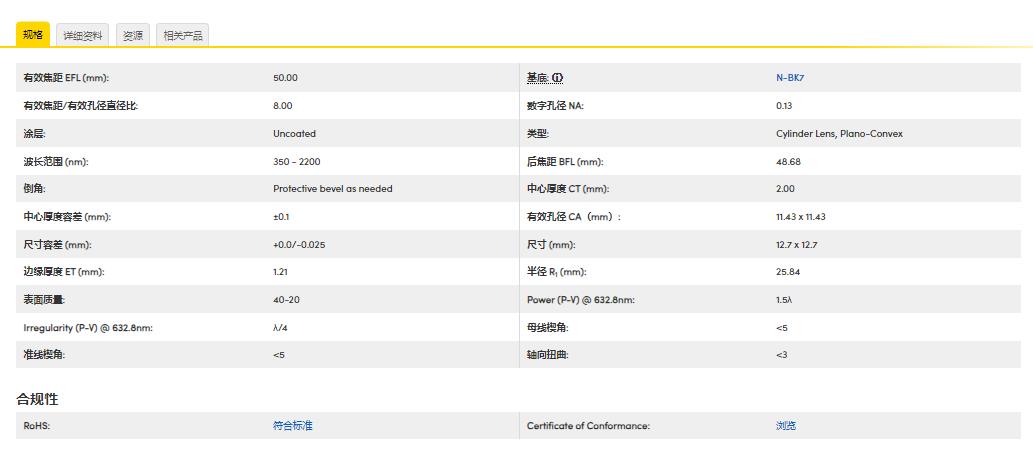The width and height of the screenshot is (1033, 468).
Task: Select the f-number value 8.00
Action: [283, 105]
